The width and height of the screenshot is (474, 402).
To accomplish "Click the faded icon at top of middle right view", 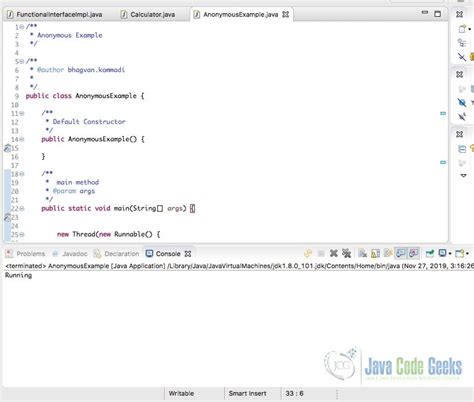I will pyautogui.click(x=462, y=89).
